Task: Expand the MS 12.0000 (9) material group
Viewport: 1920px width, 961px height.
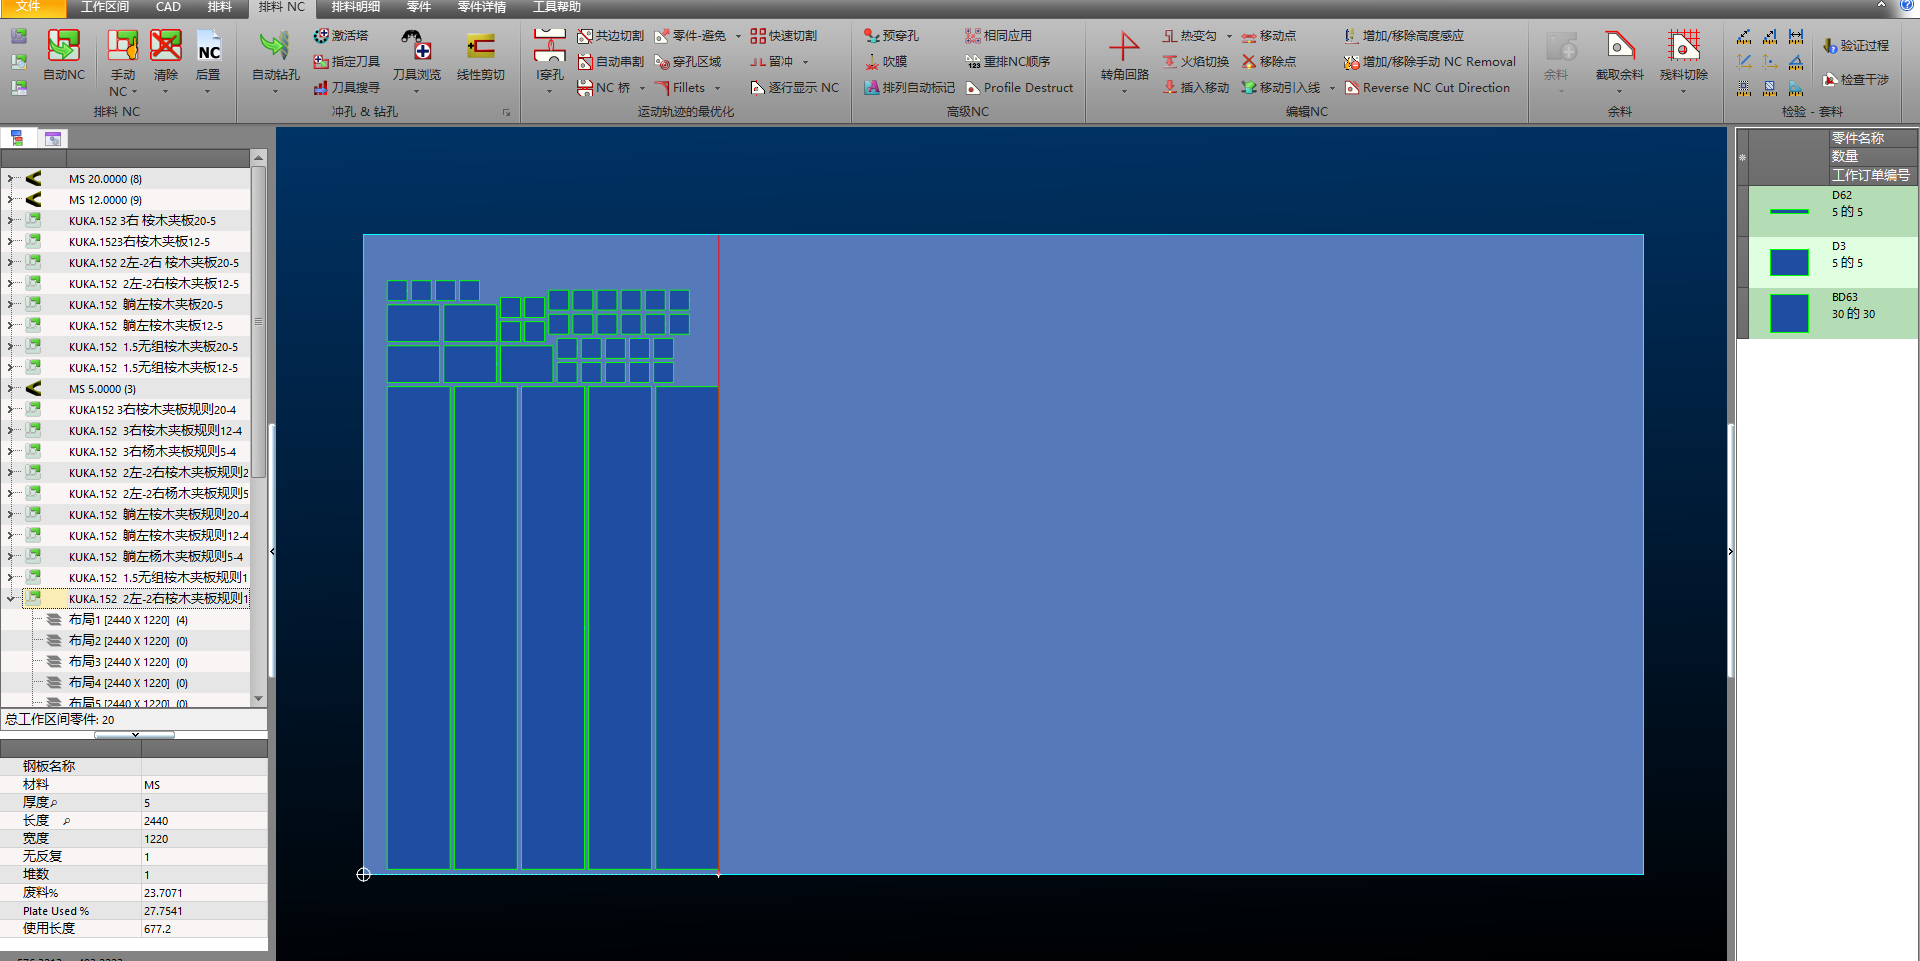Action: point(10,200)
